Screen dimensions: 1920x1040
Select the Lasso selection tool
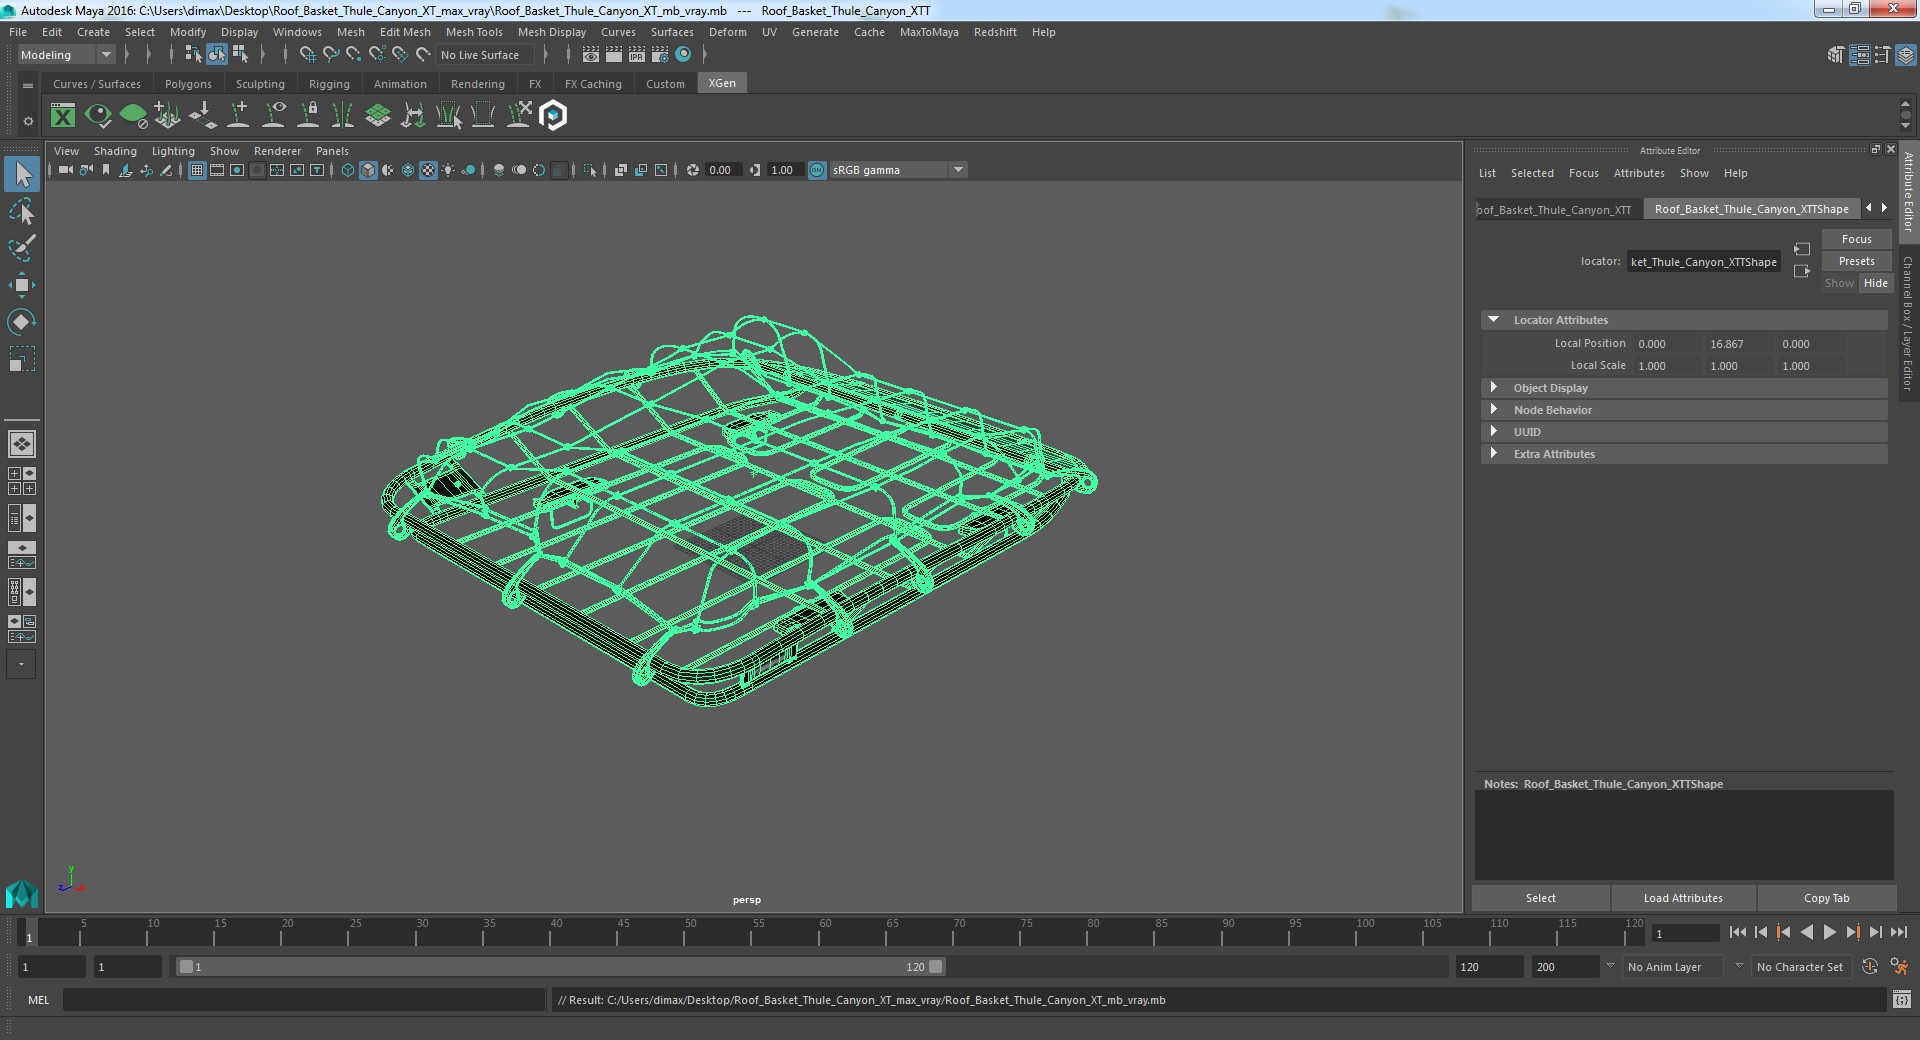21,212
